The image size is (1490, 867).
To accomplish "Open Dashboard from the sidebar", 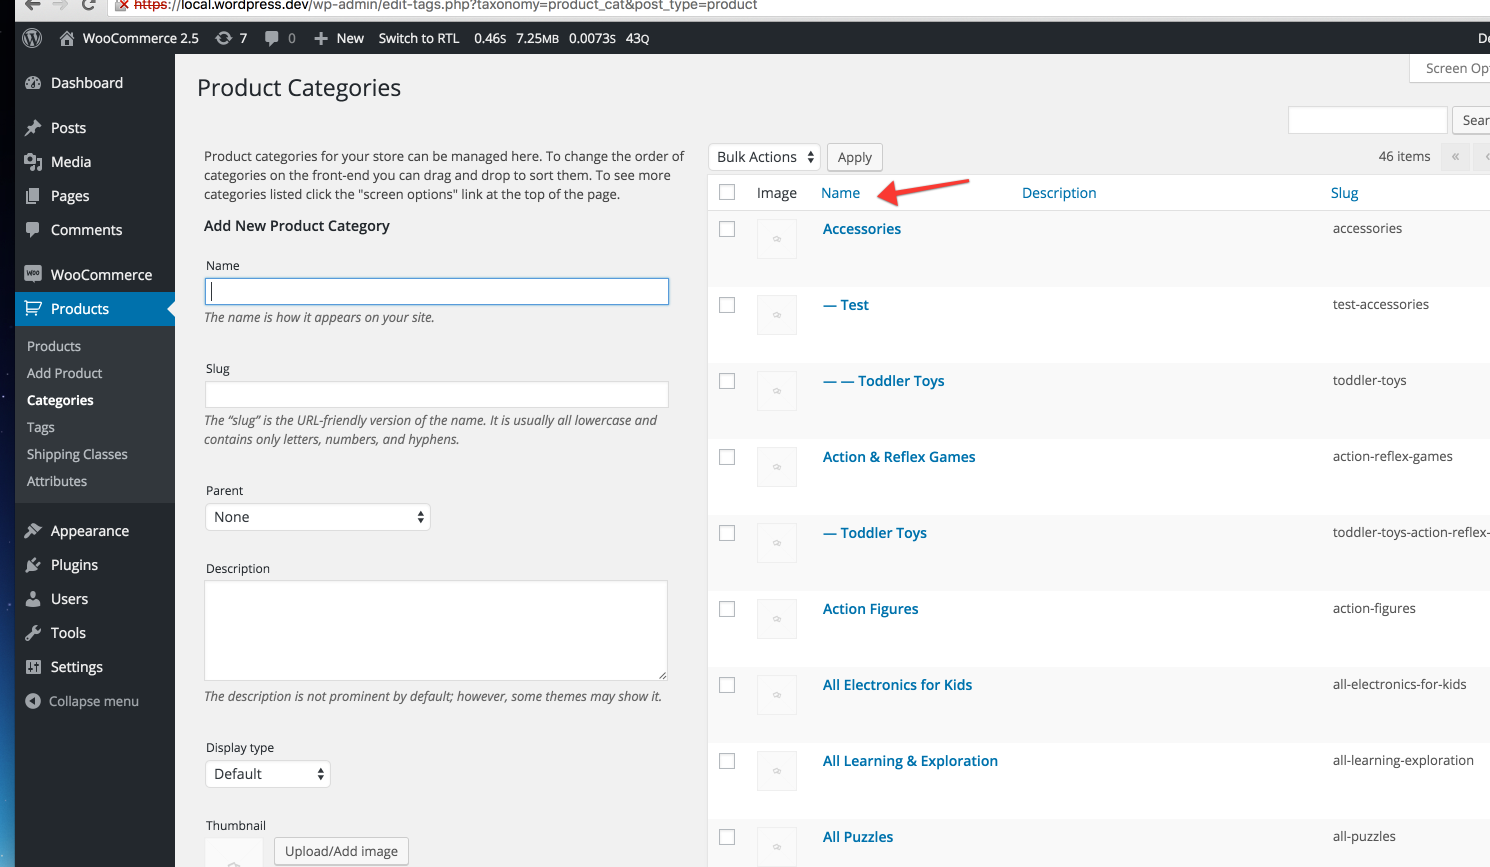I will click(87, 83).
